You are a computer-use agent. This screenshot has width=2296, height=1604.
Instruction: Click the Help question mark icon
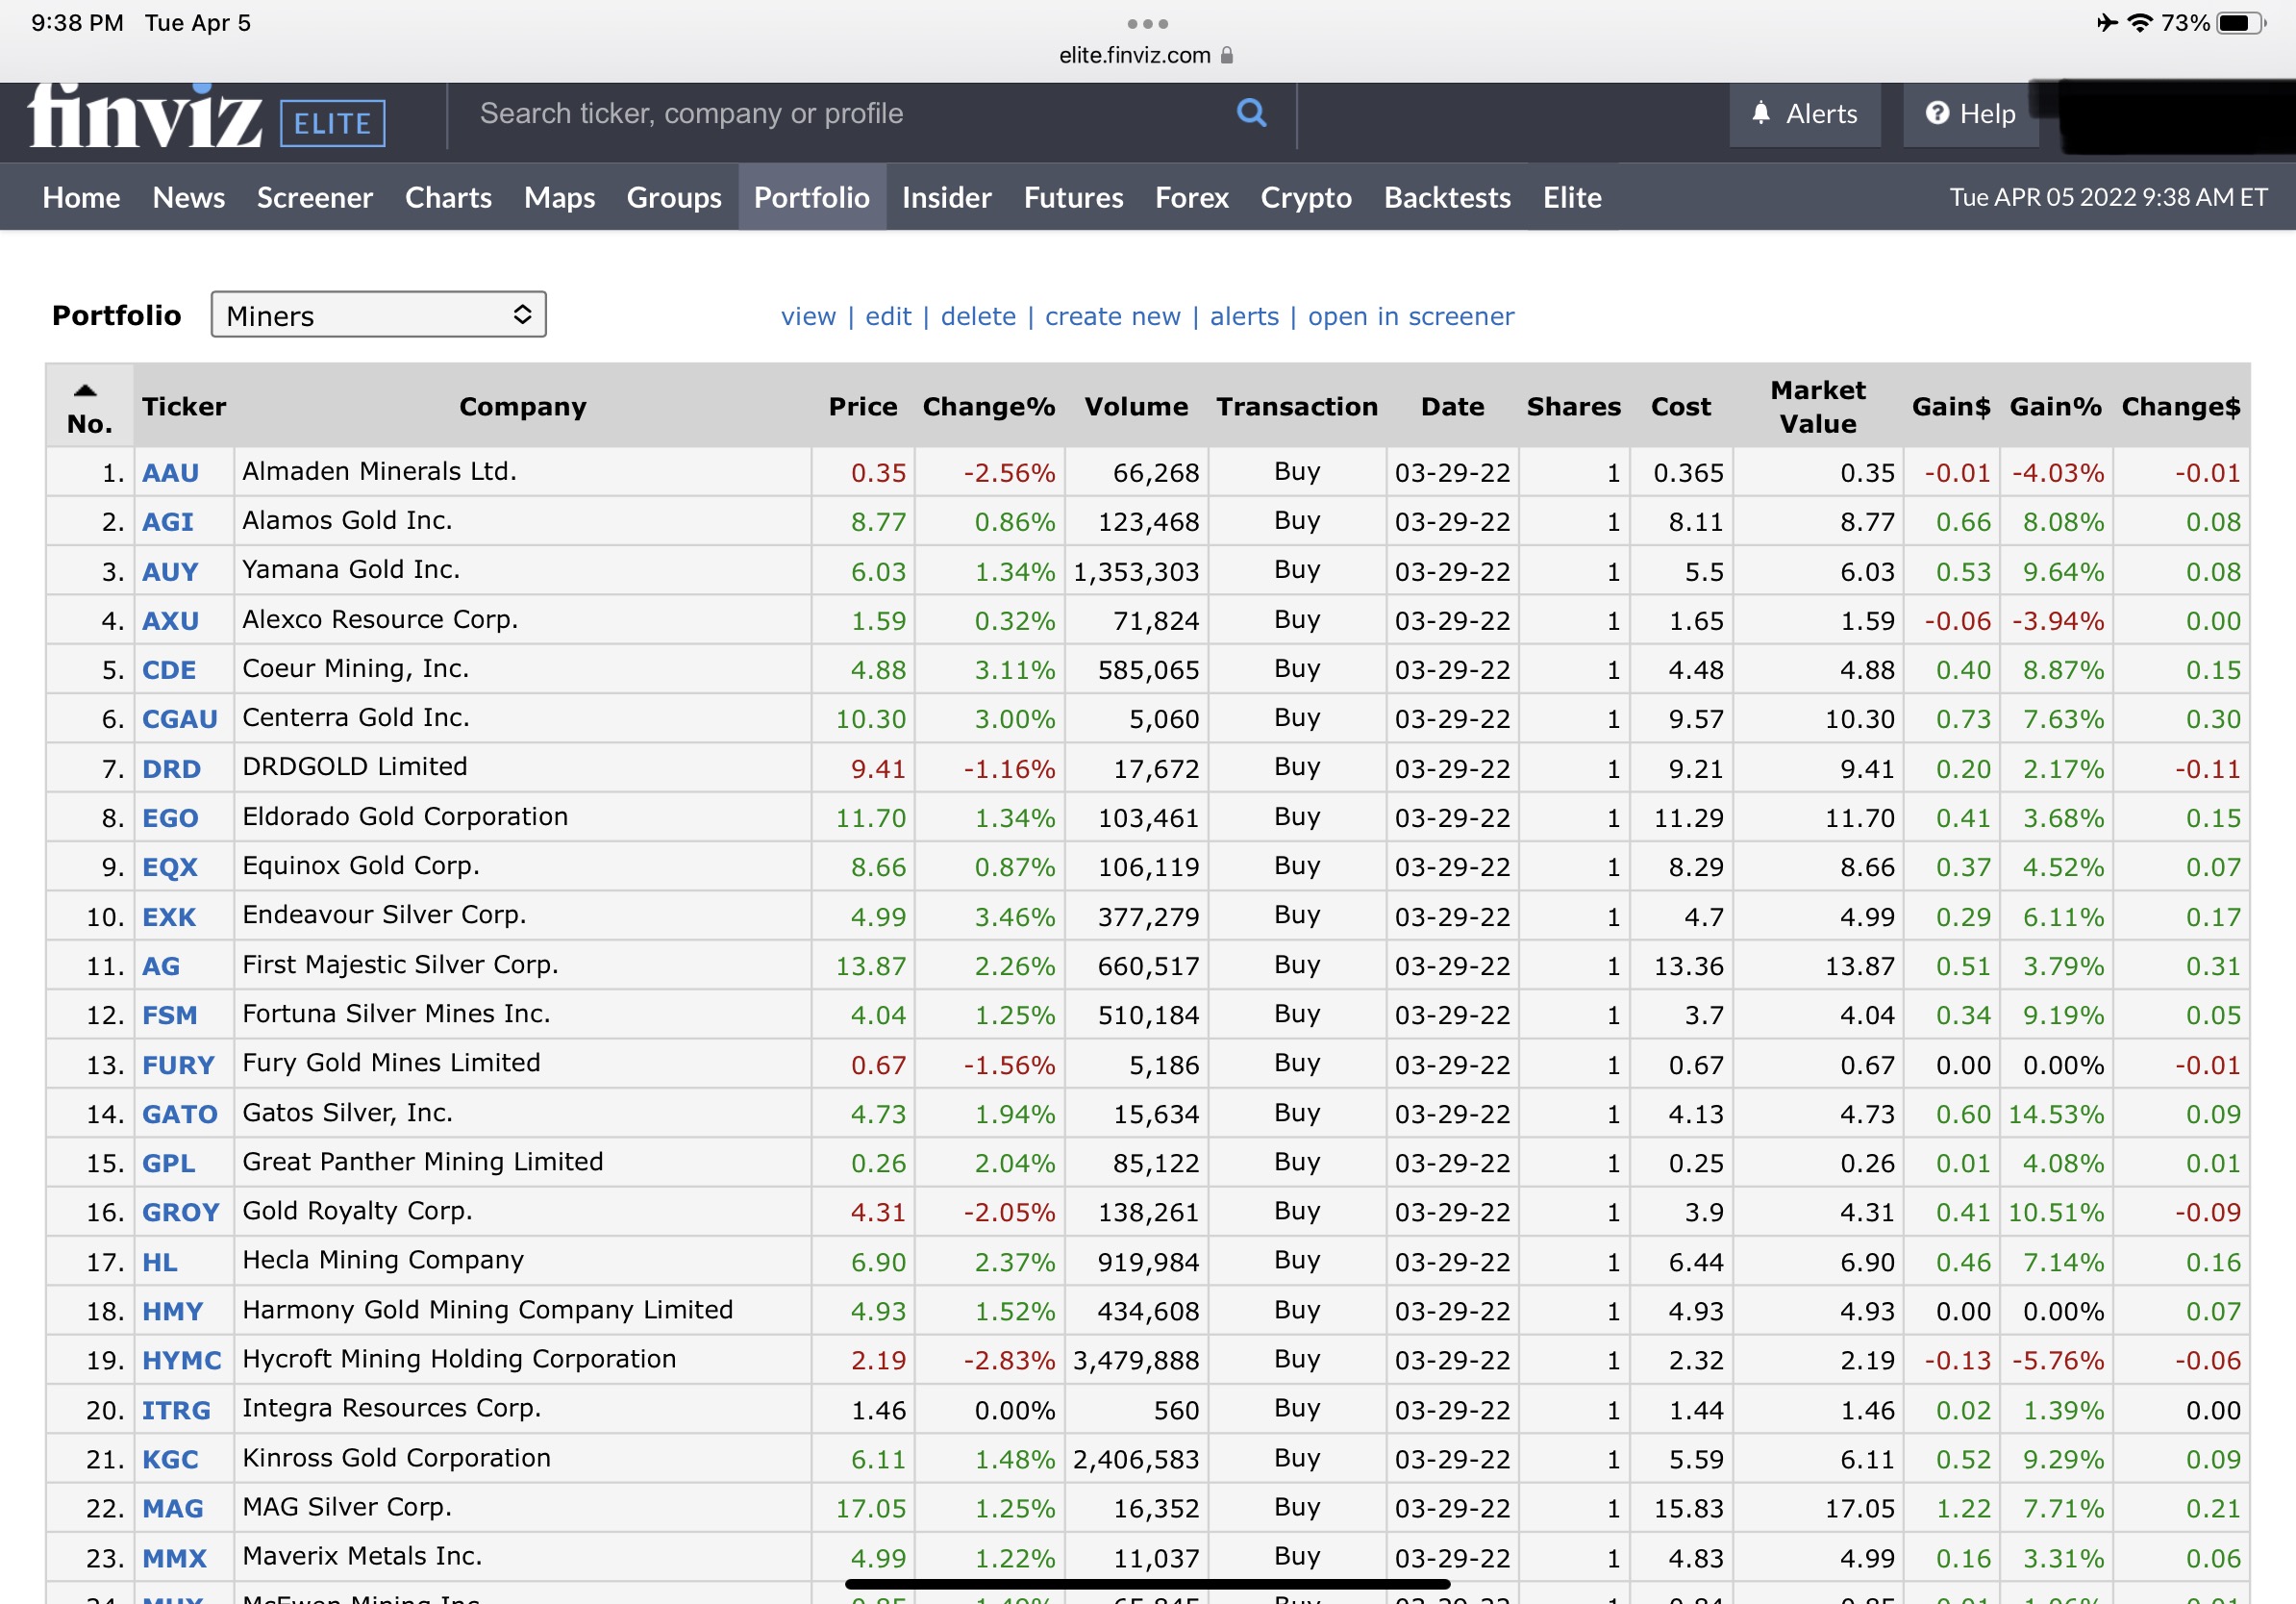(1937, 114)
